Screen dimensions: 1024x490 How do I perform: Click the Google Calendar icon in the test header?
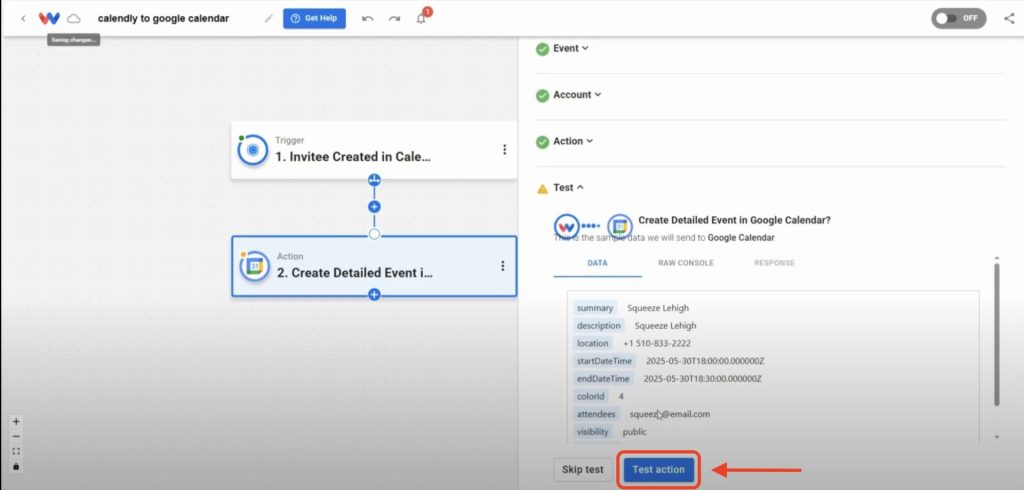pos(620,227)
